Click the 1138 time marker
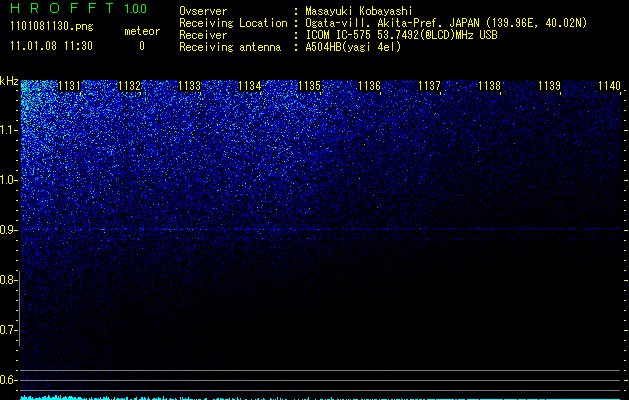 [x=489, y=86]
